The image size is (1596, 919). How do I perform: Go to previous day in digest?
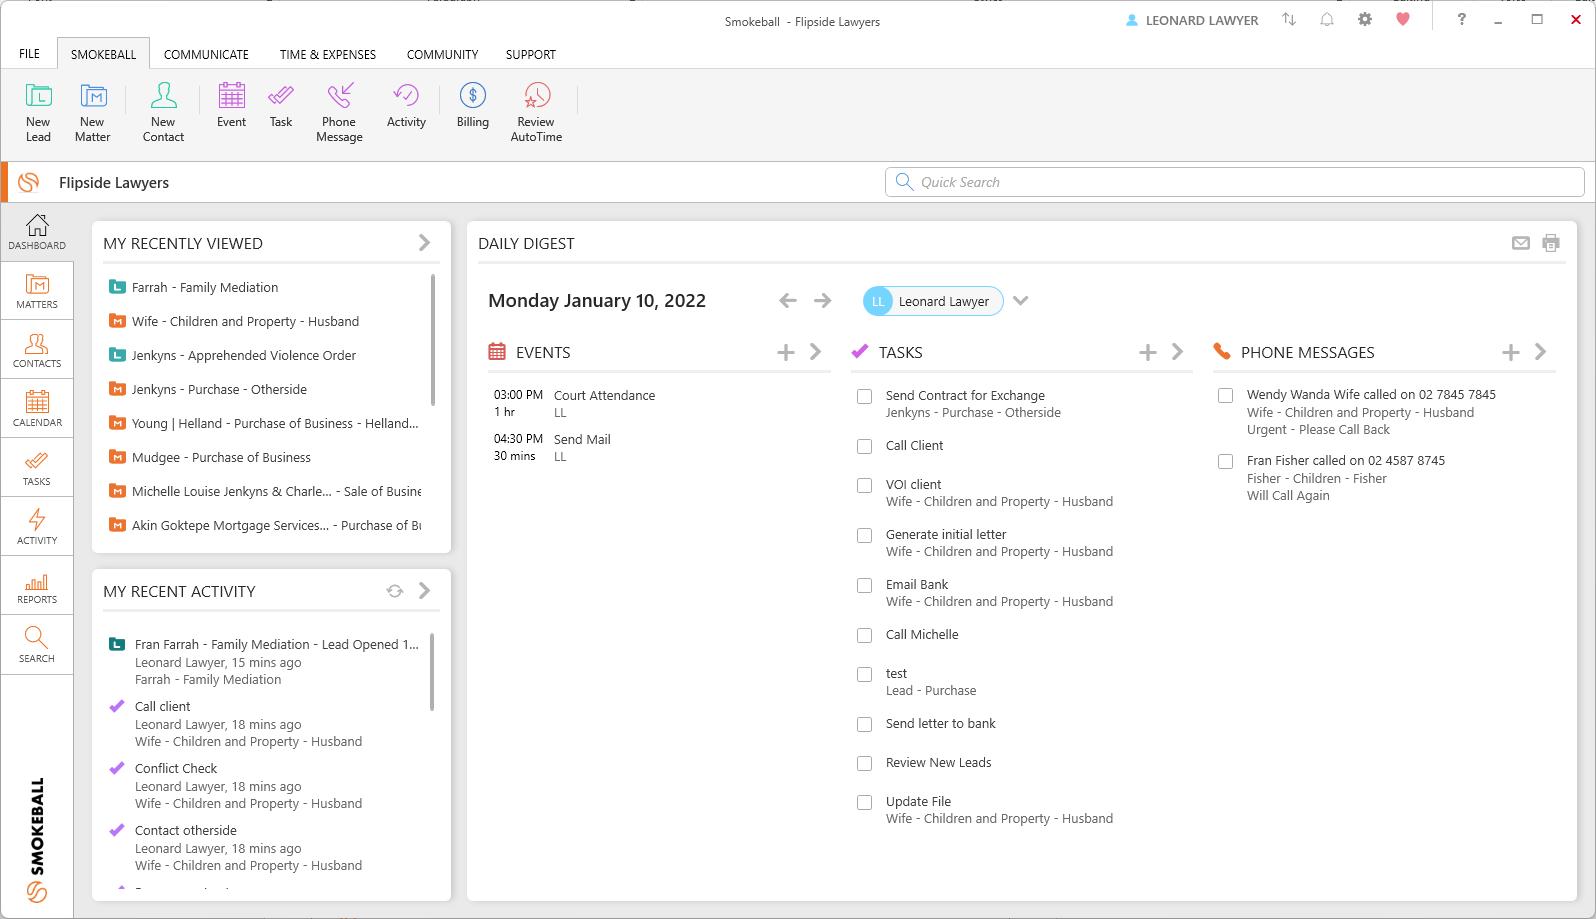pos(788,301)
